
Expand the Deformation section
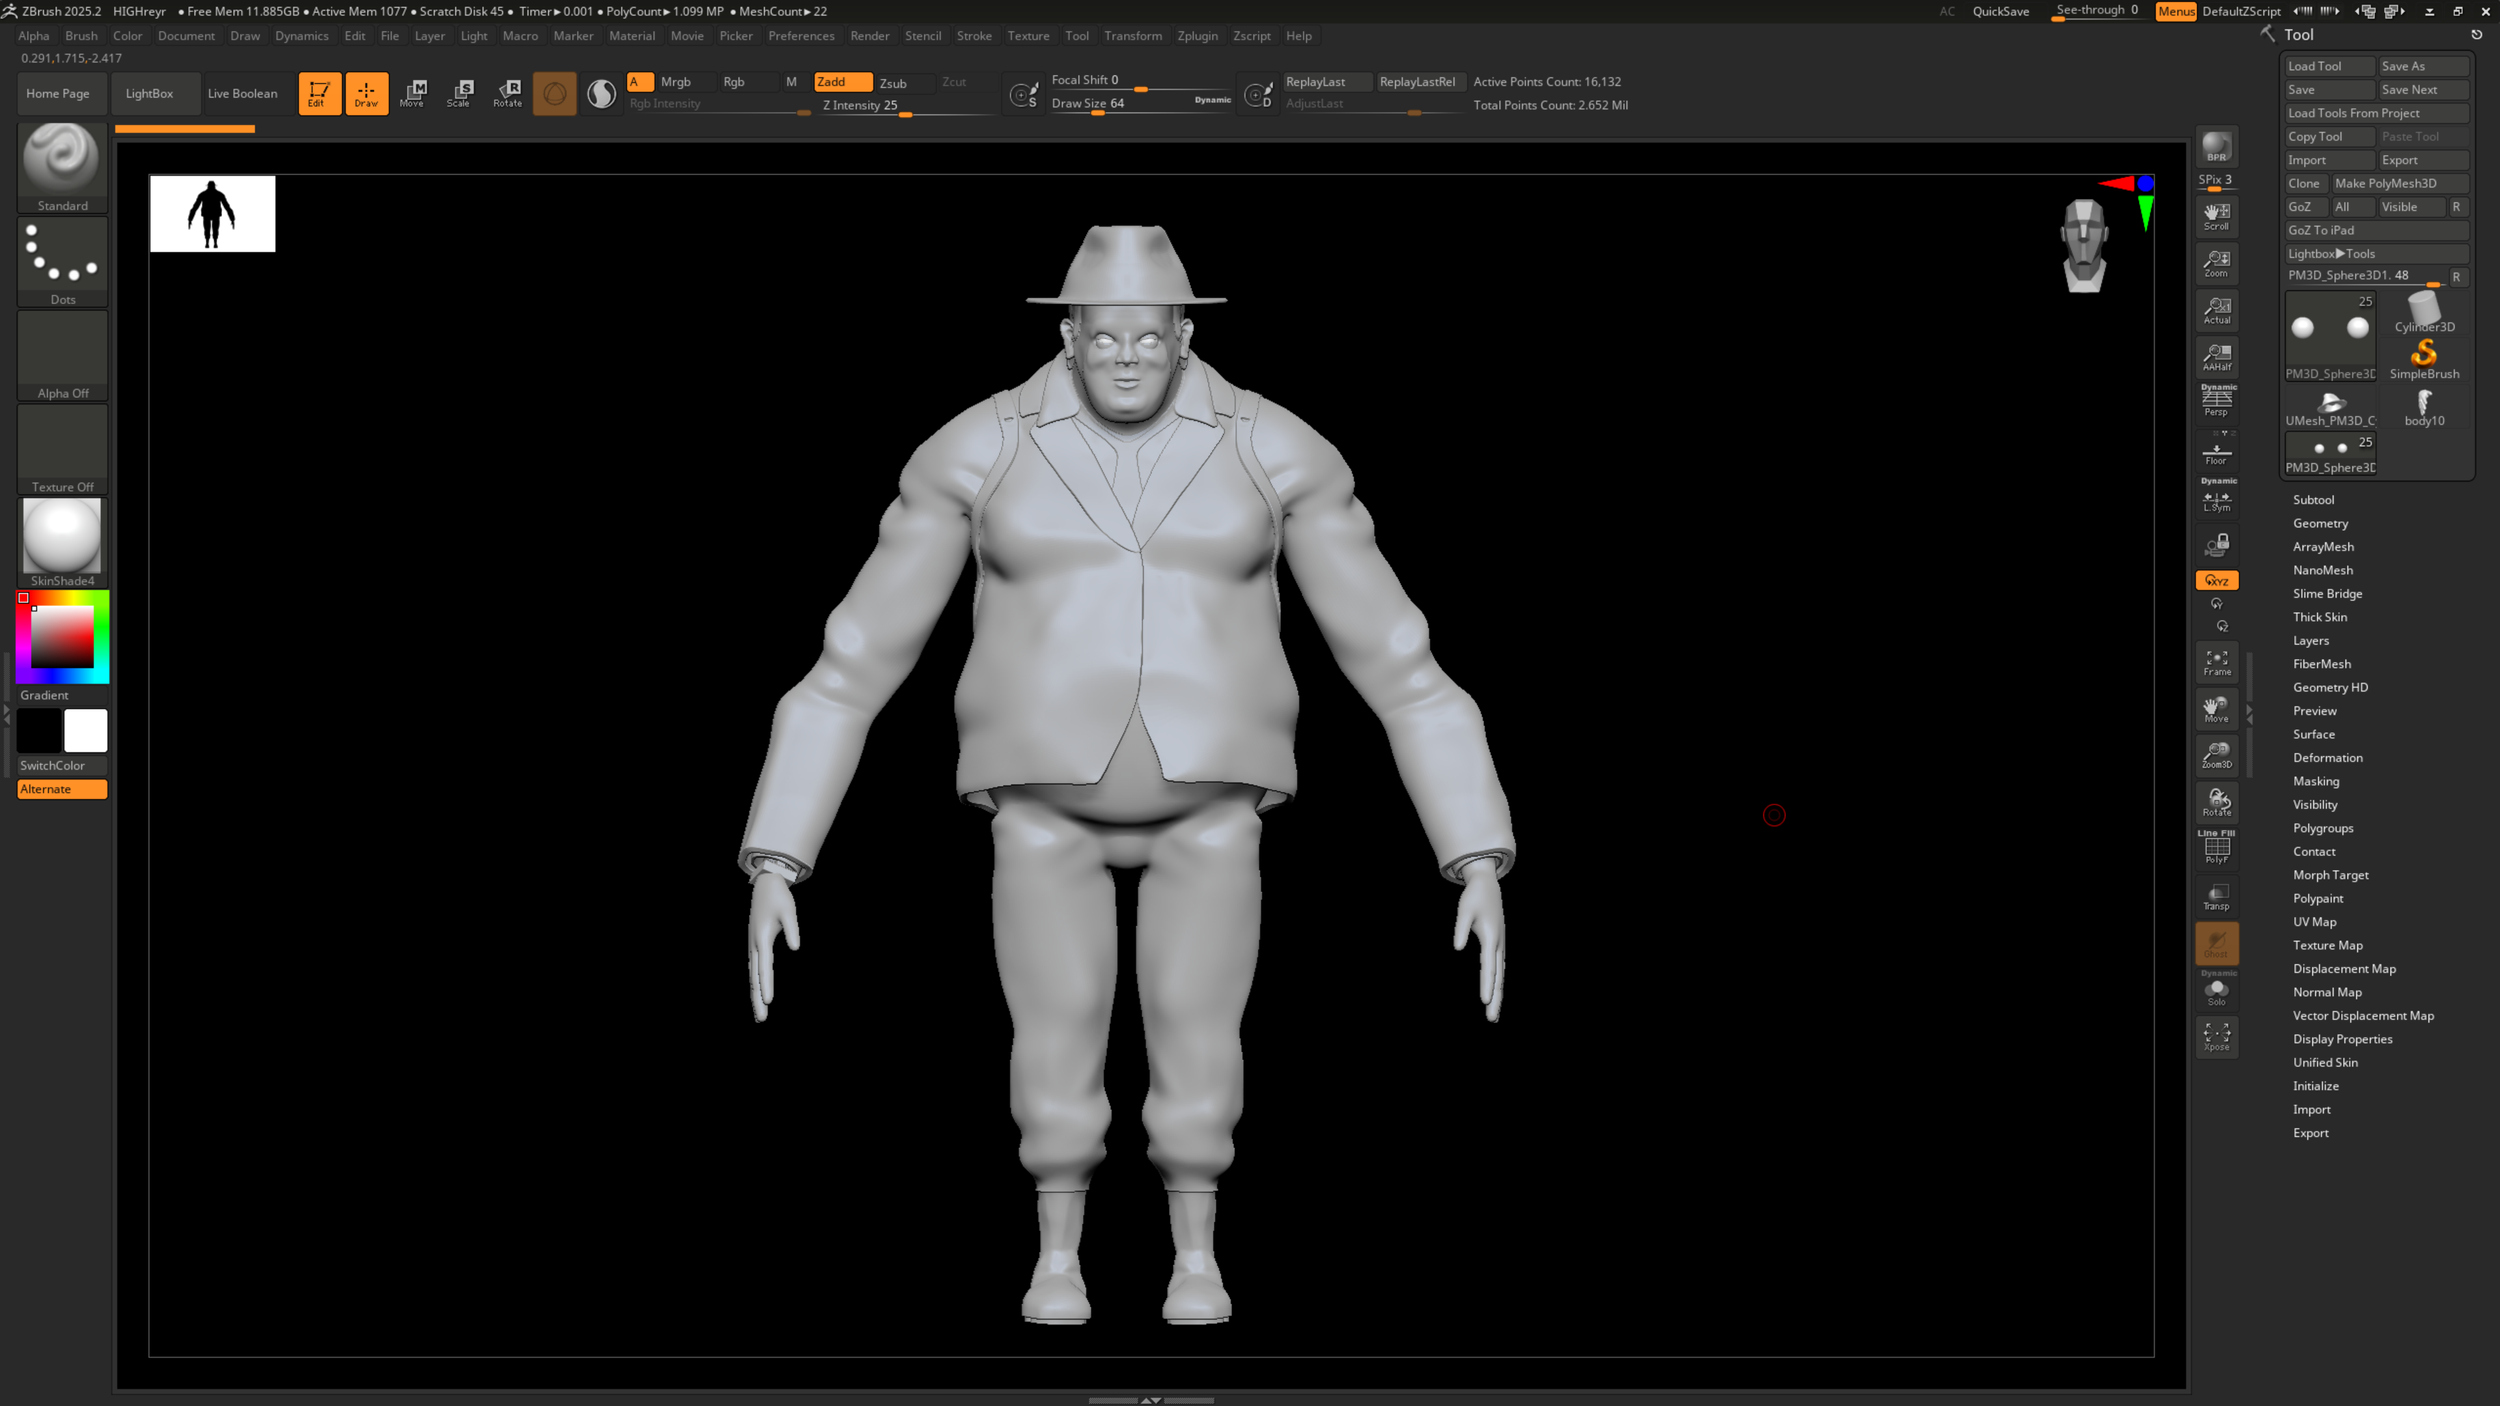[2327, 758]
